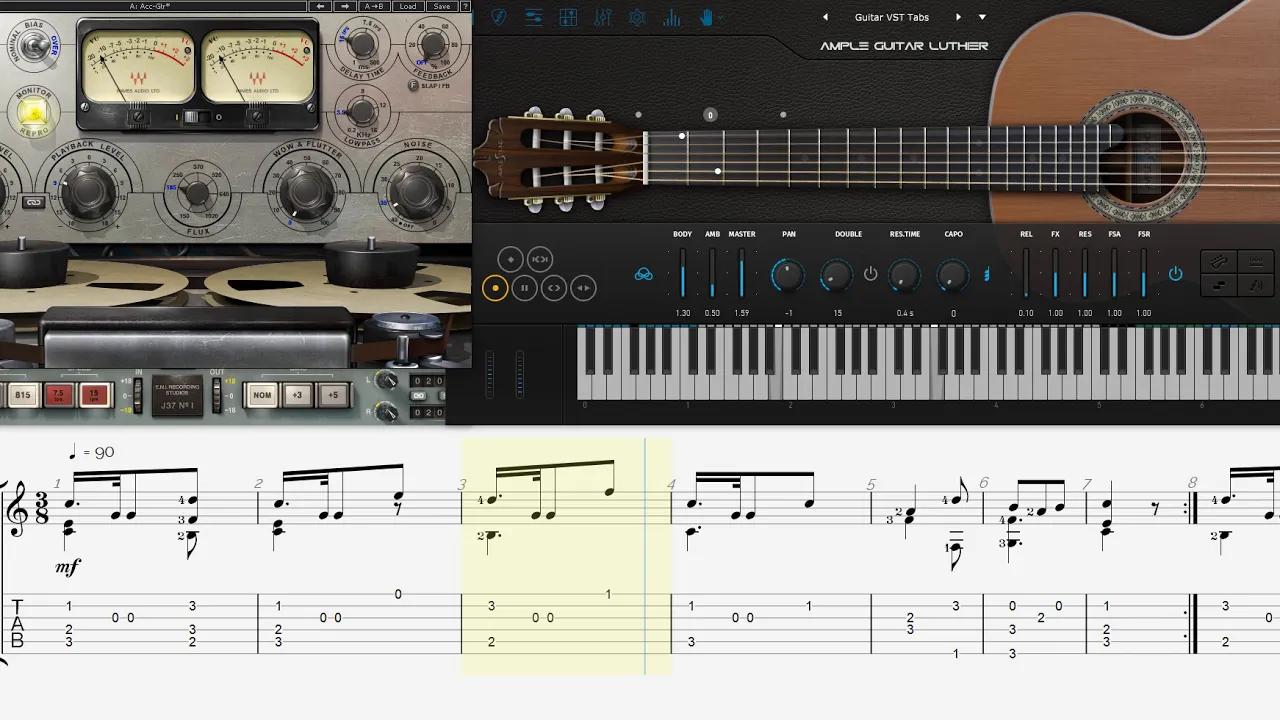Image resolution: width=1280 pixels, height=720 pixels.
Task: Adjust the REL slider
Action: pyautogui.click(x=1026, y=273)
